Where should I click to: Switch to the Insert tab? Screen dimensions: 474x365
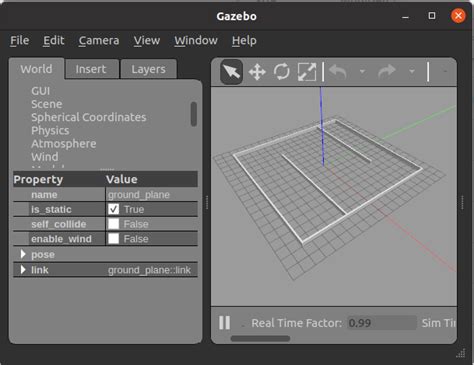(91, 69)
